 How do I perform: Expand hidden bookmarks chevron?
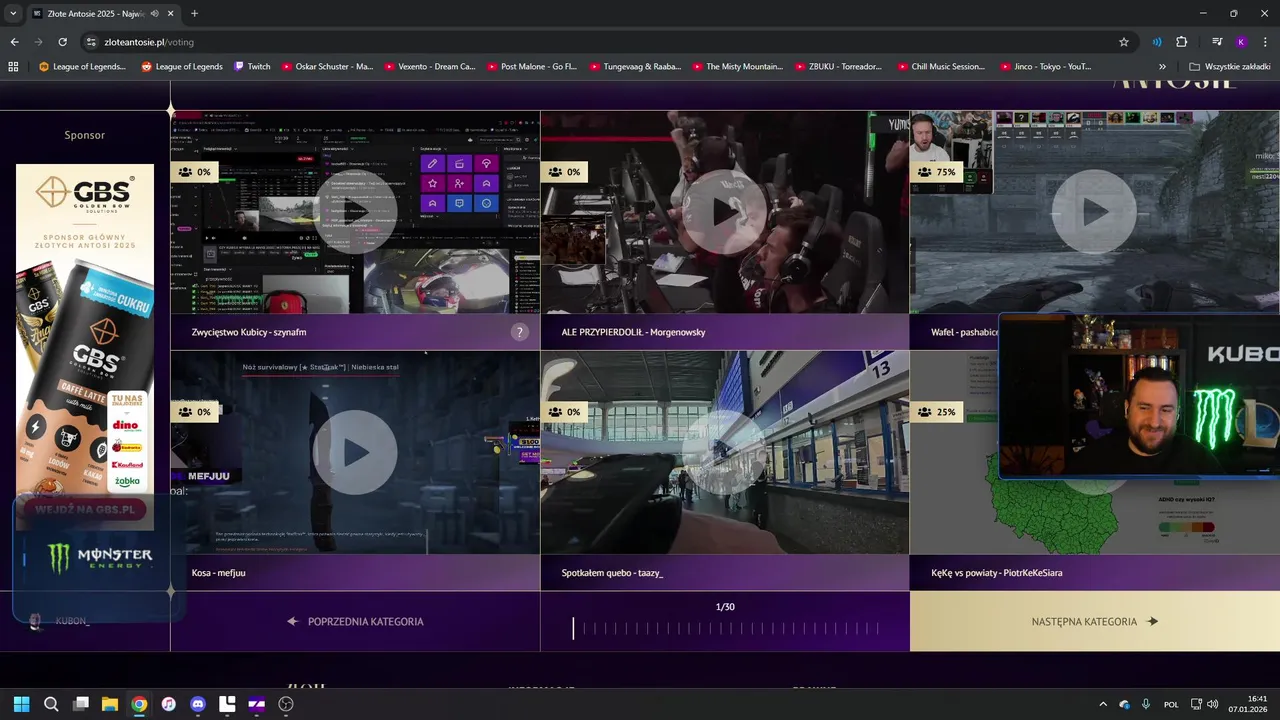(1163, 67)
